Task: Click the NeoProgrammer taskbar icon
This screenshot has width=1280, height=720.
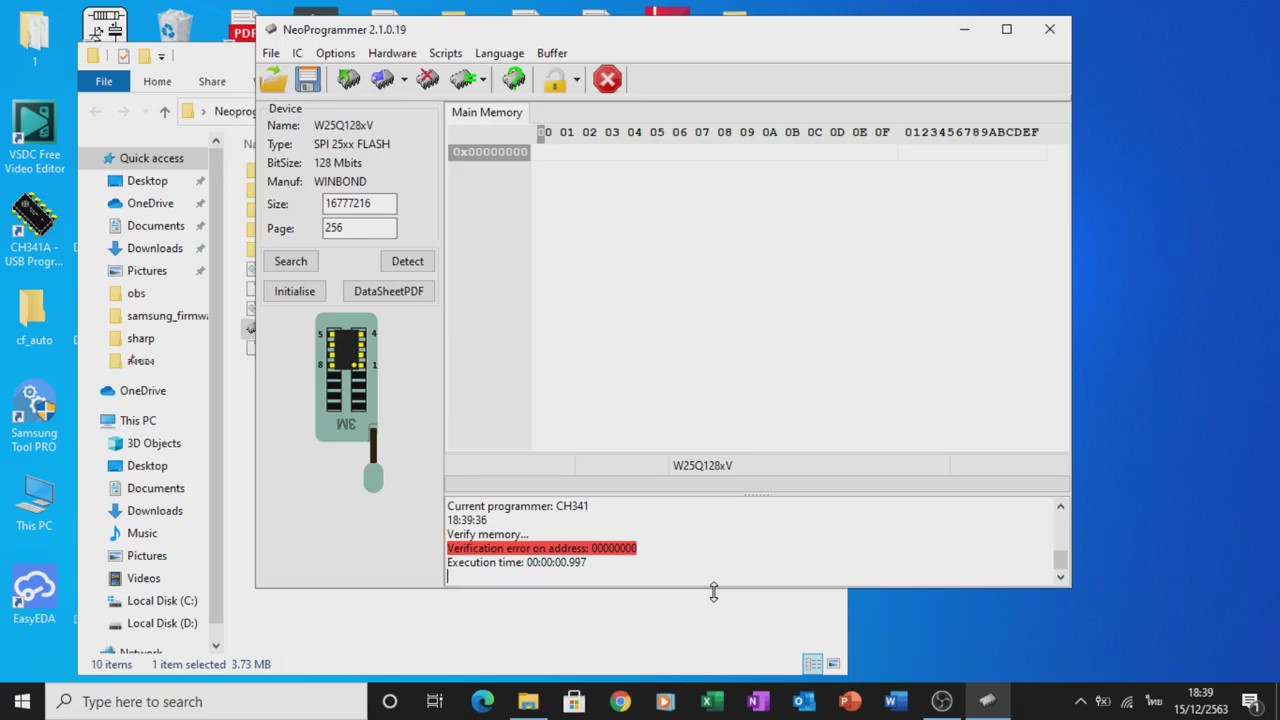Action: click(x=987, y=701)
